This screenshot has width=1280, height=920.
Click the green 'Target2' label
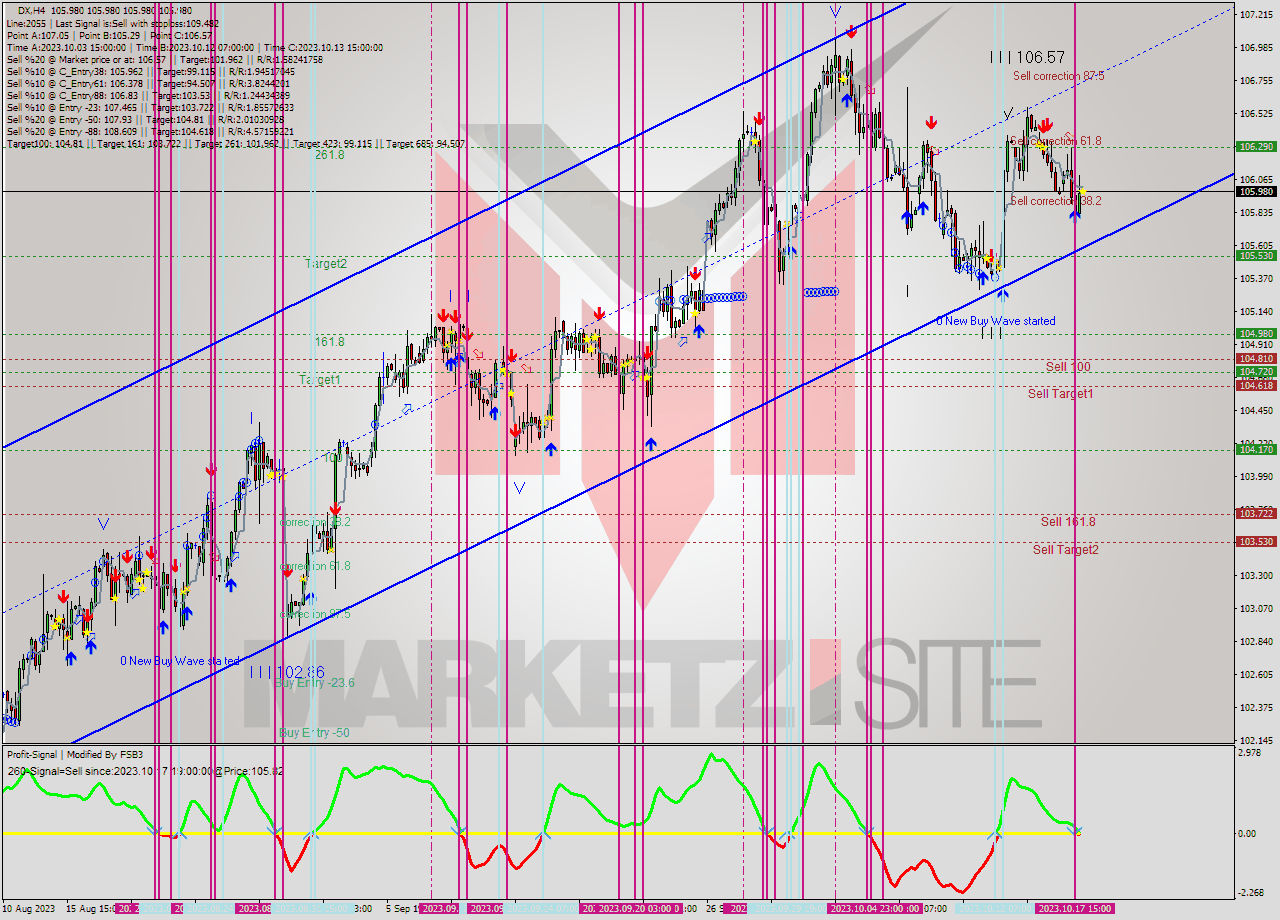tap(326, 264)
